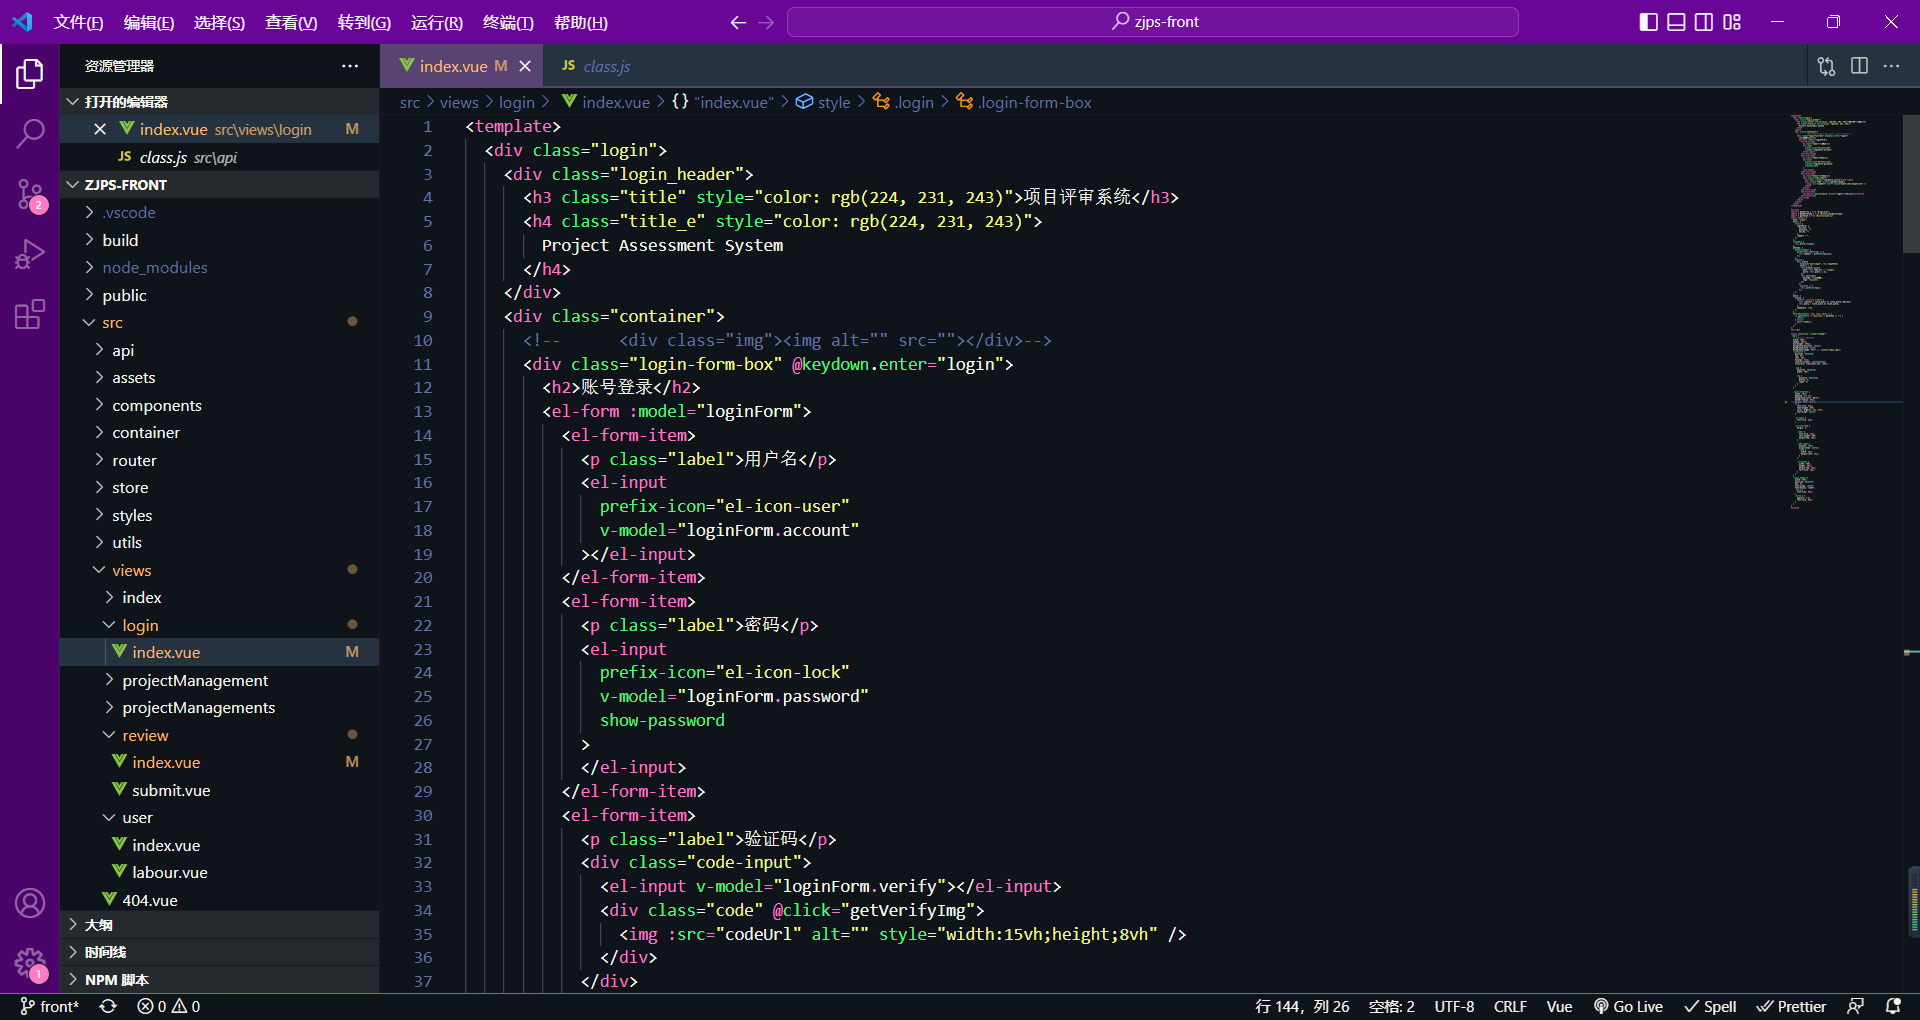1920x1020 pixels.
Task: Change line ending CRLF setting
Action: [x=1510, y=1007]
